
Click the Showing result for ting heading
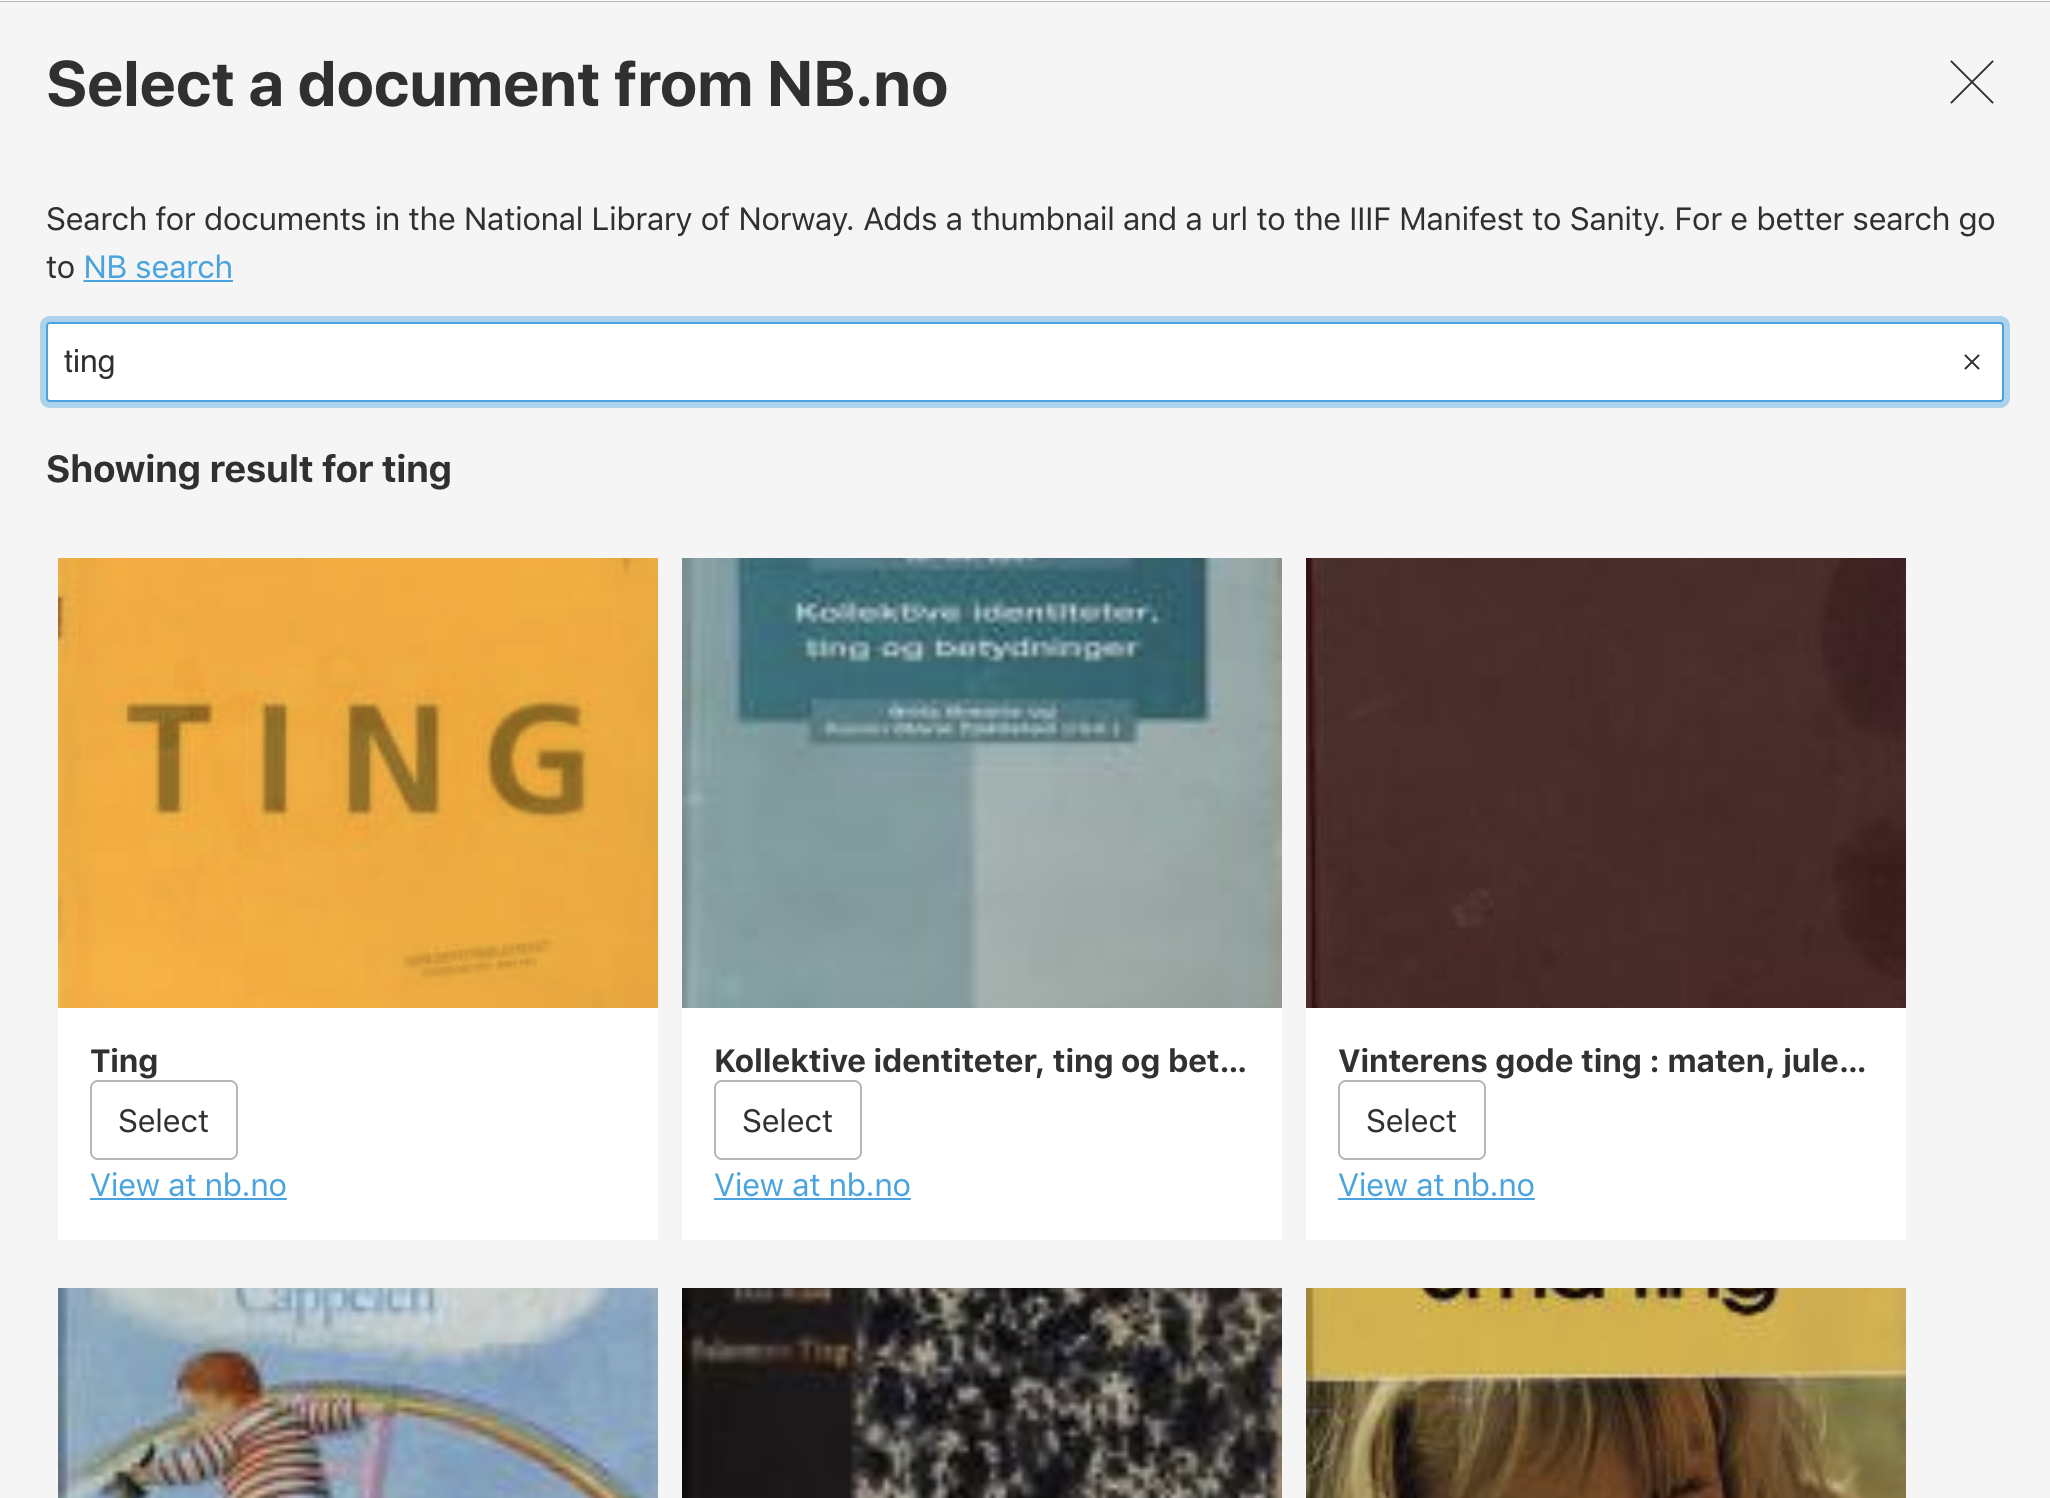pos(249,469)
